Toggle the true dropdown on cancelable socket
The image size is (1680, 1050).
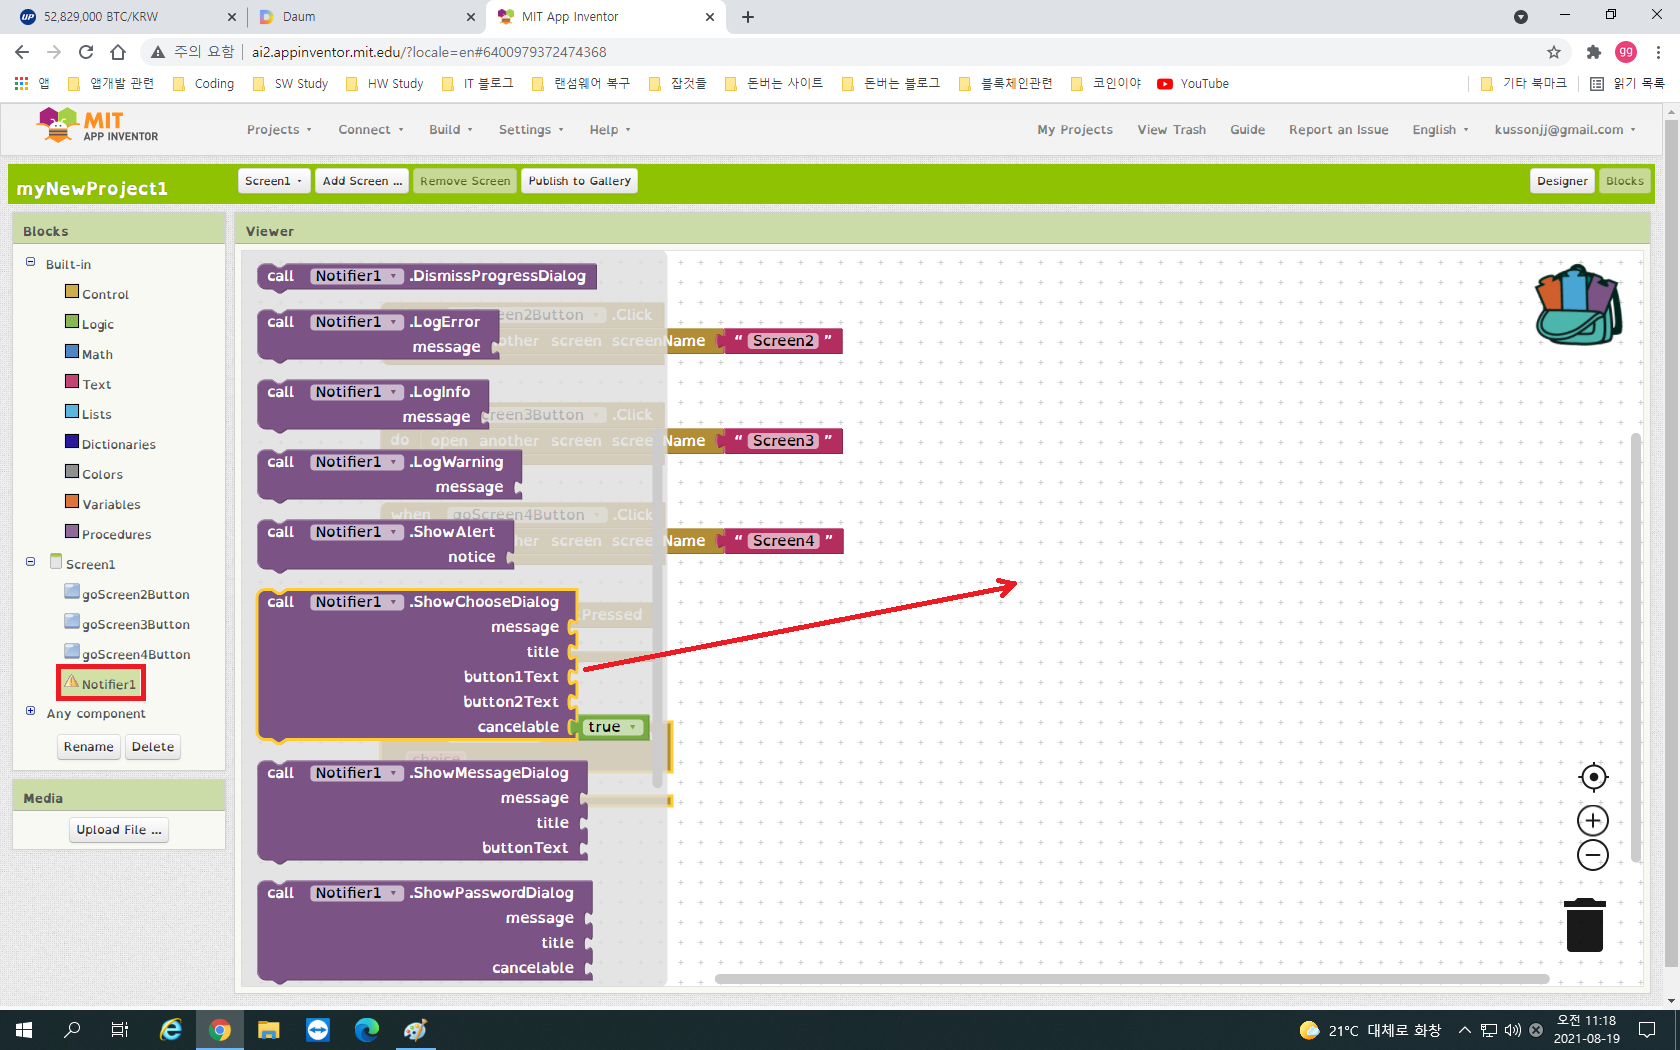click(x=613, y=727)
